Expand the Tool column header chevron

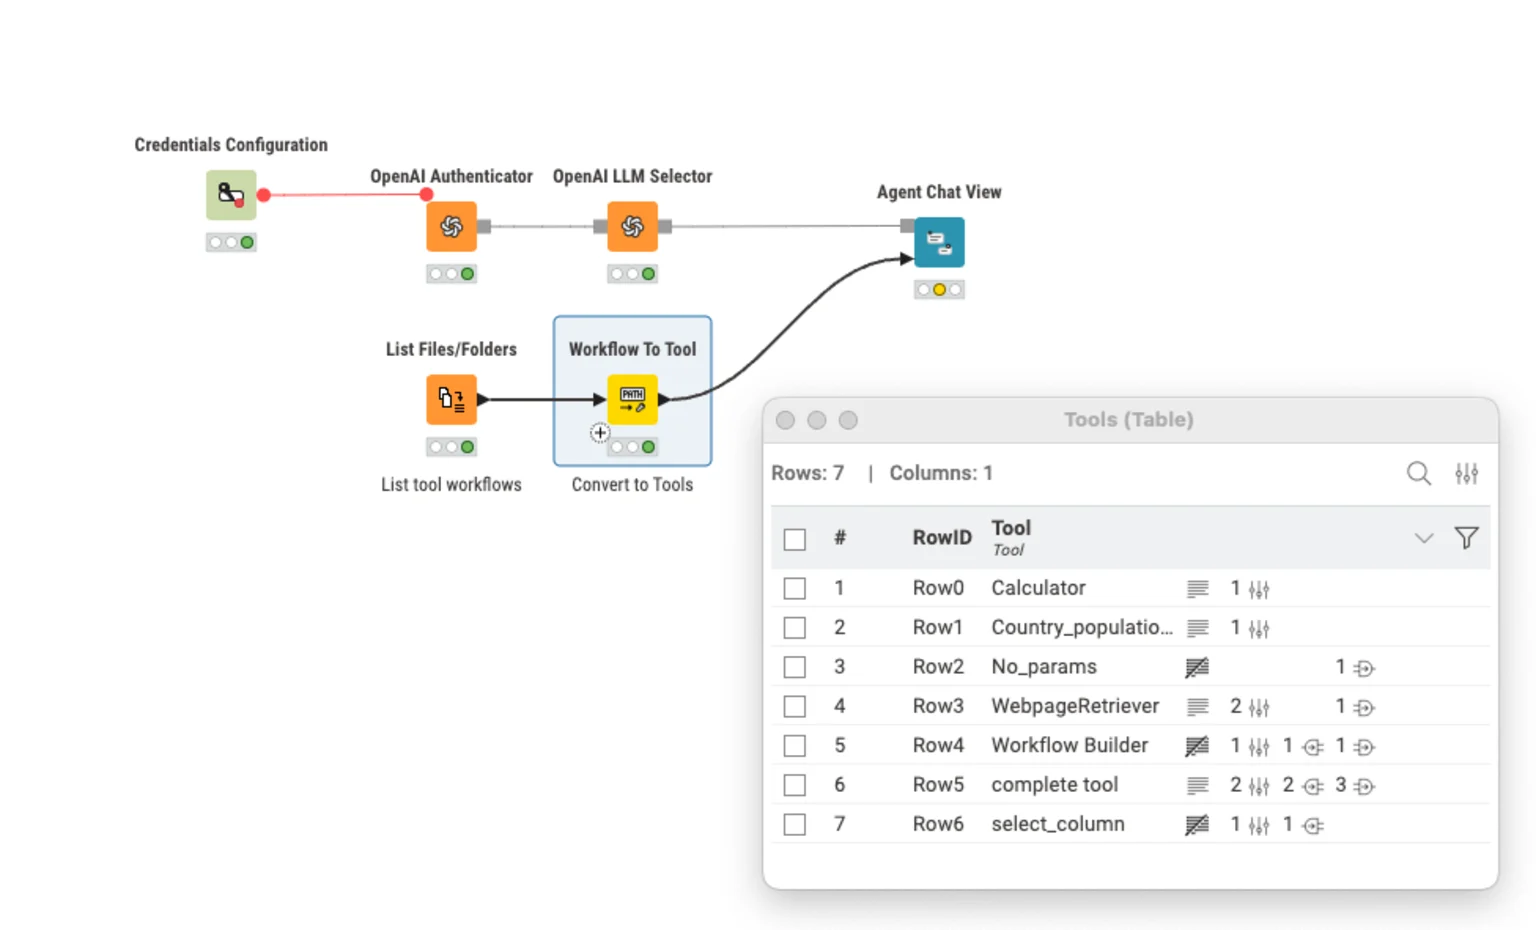pos(1423,538)
